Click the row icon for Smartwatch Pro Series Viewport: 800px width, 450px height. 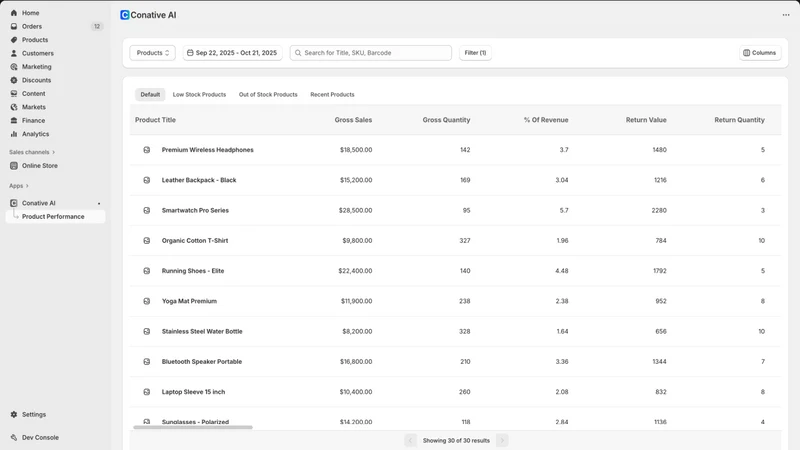click(146, 210)
